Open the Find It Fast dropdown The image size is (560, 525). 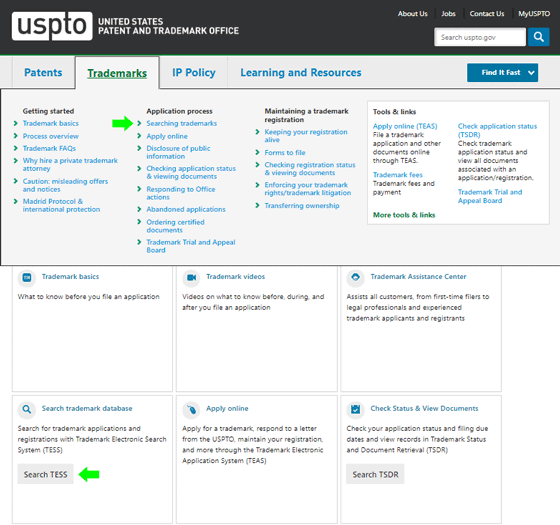click(x=502, y=72)
